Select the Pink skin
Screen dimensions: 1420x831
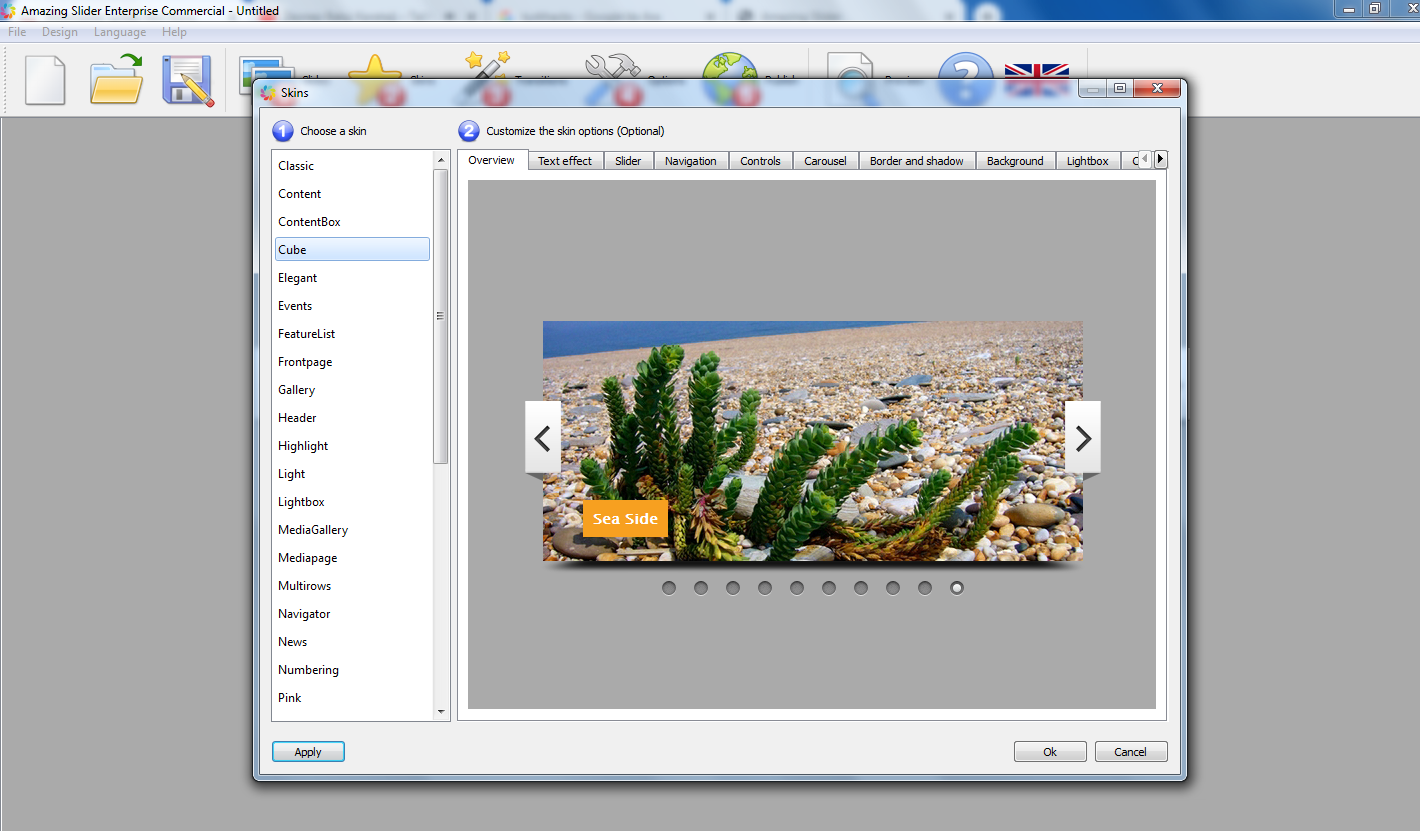click(x=353, y=698)
